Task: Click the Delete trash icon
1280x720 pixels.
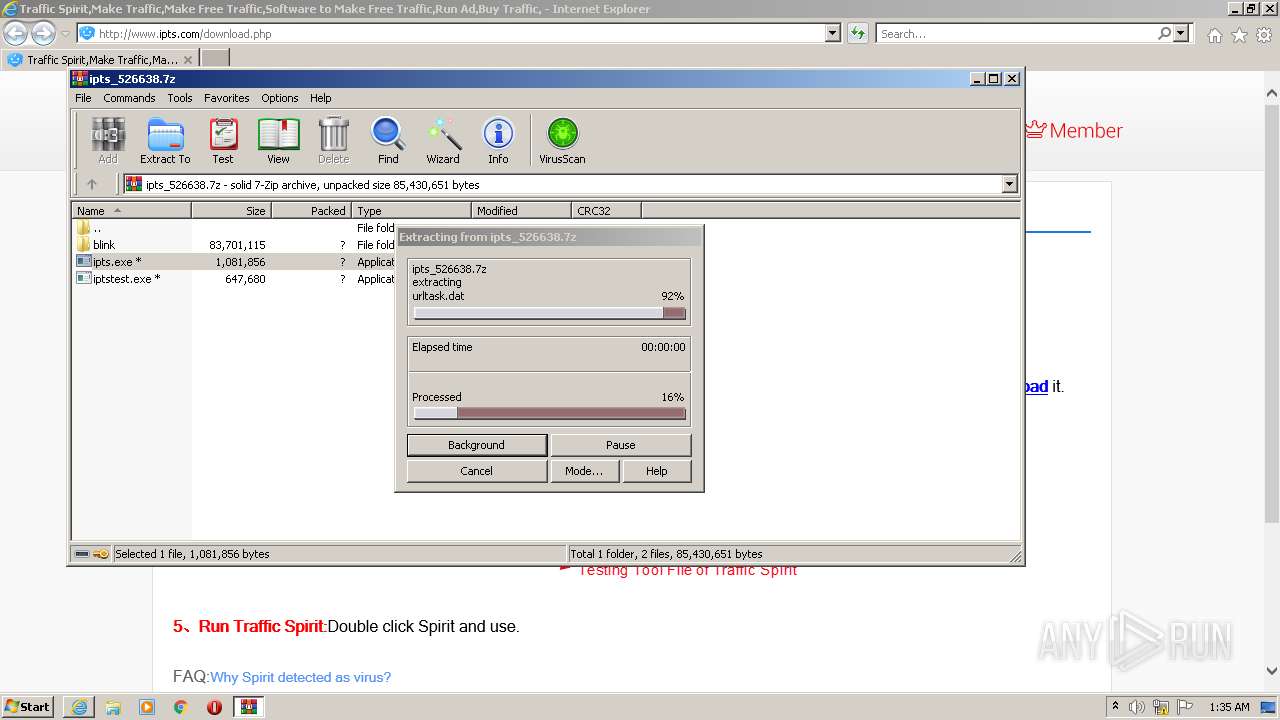Action: pos(333,140)
